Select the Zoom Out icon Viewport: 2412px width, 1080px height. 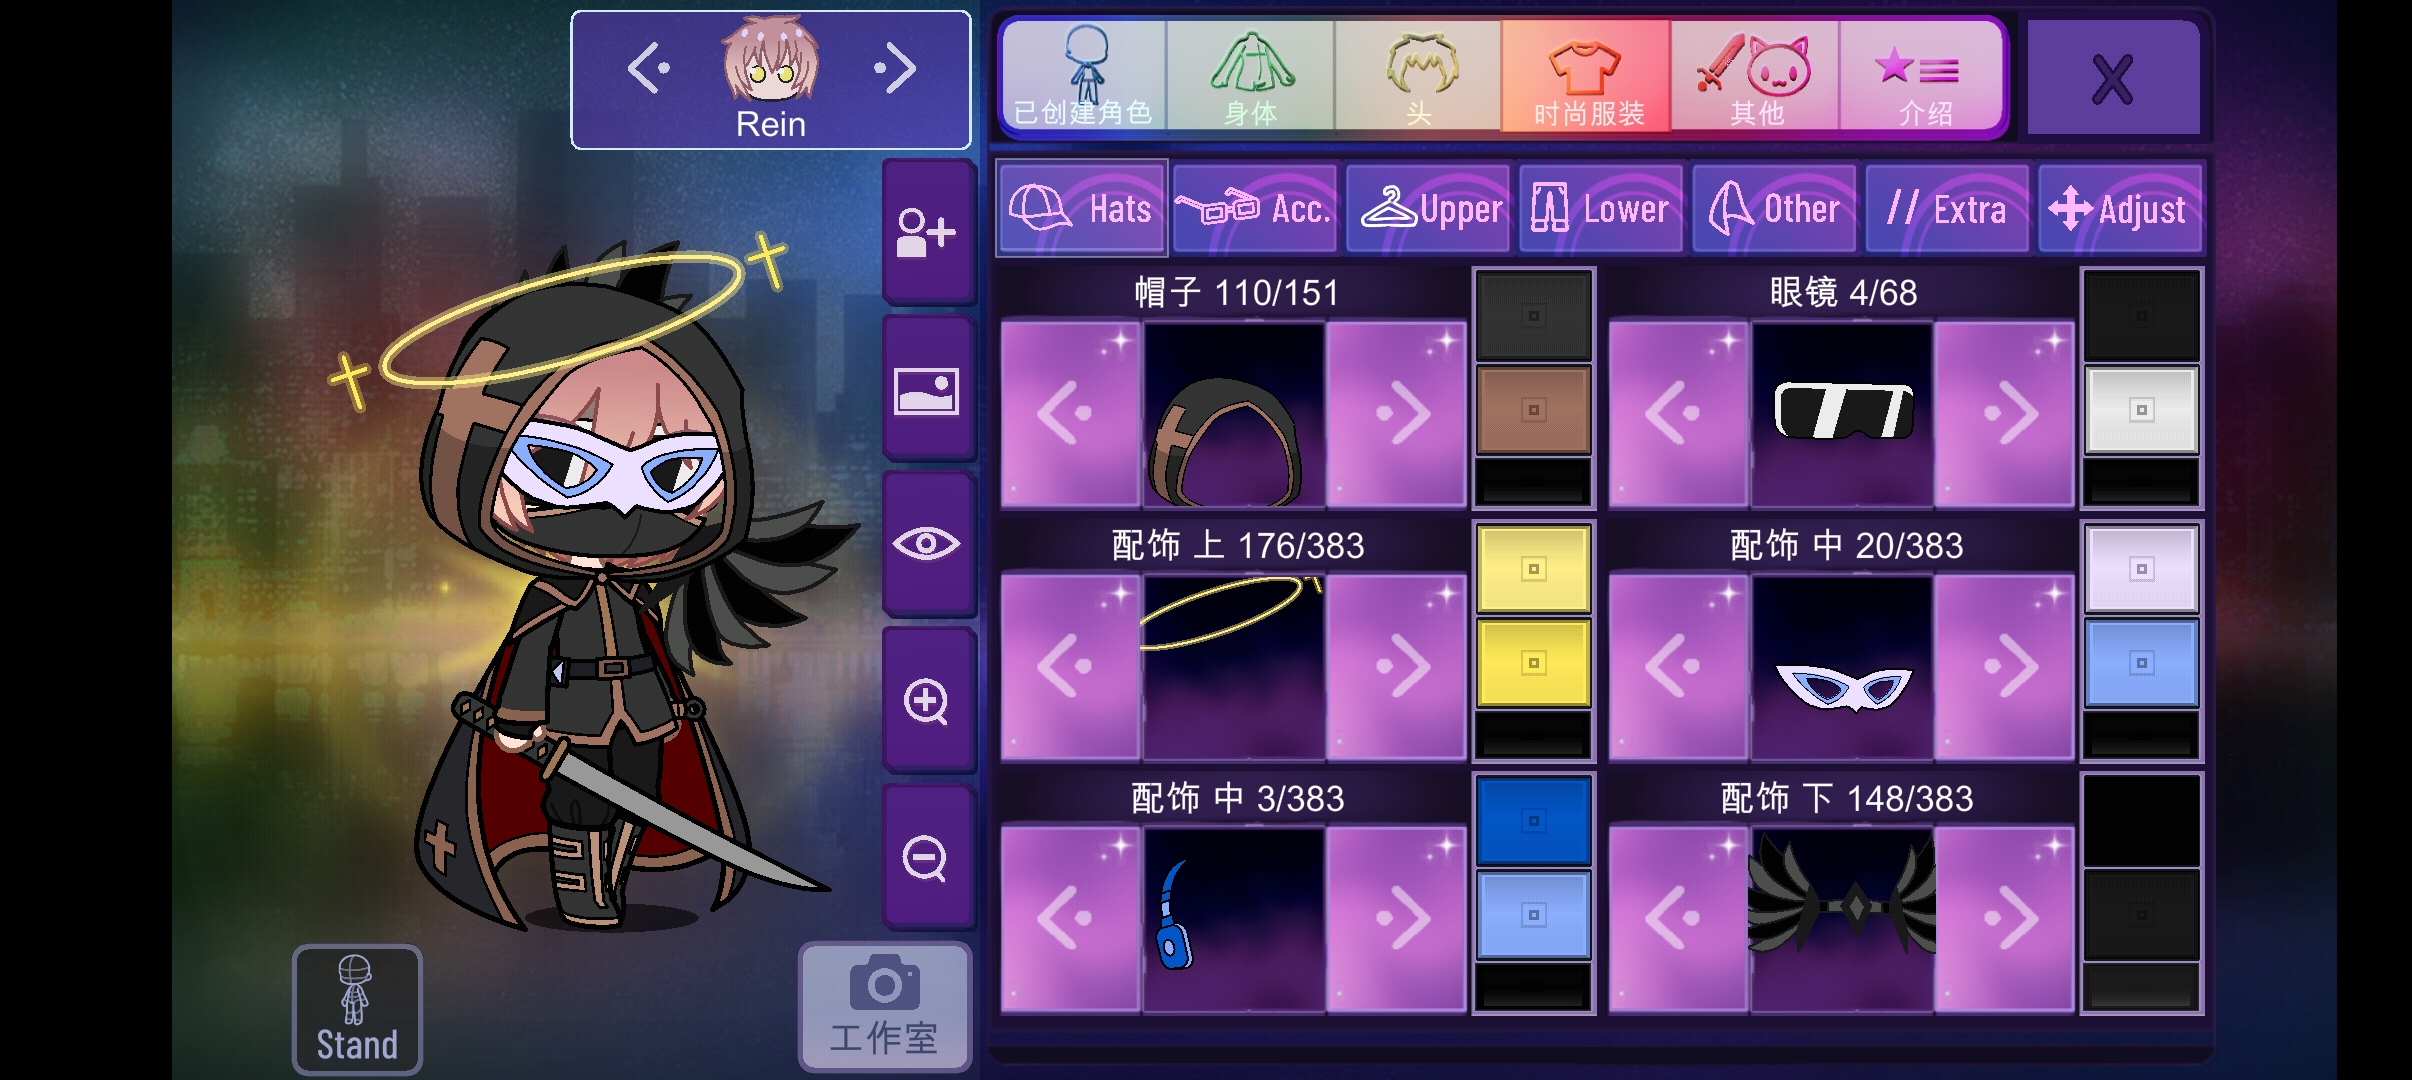click(926, 855)
